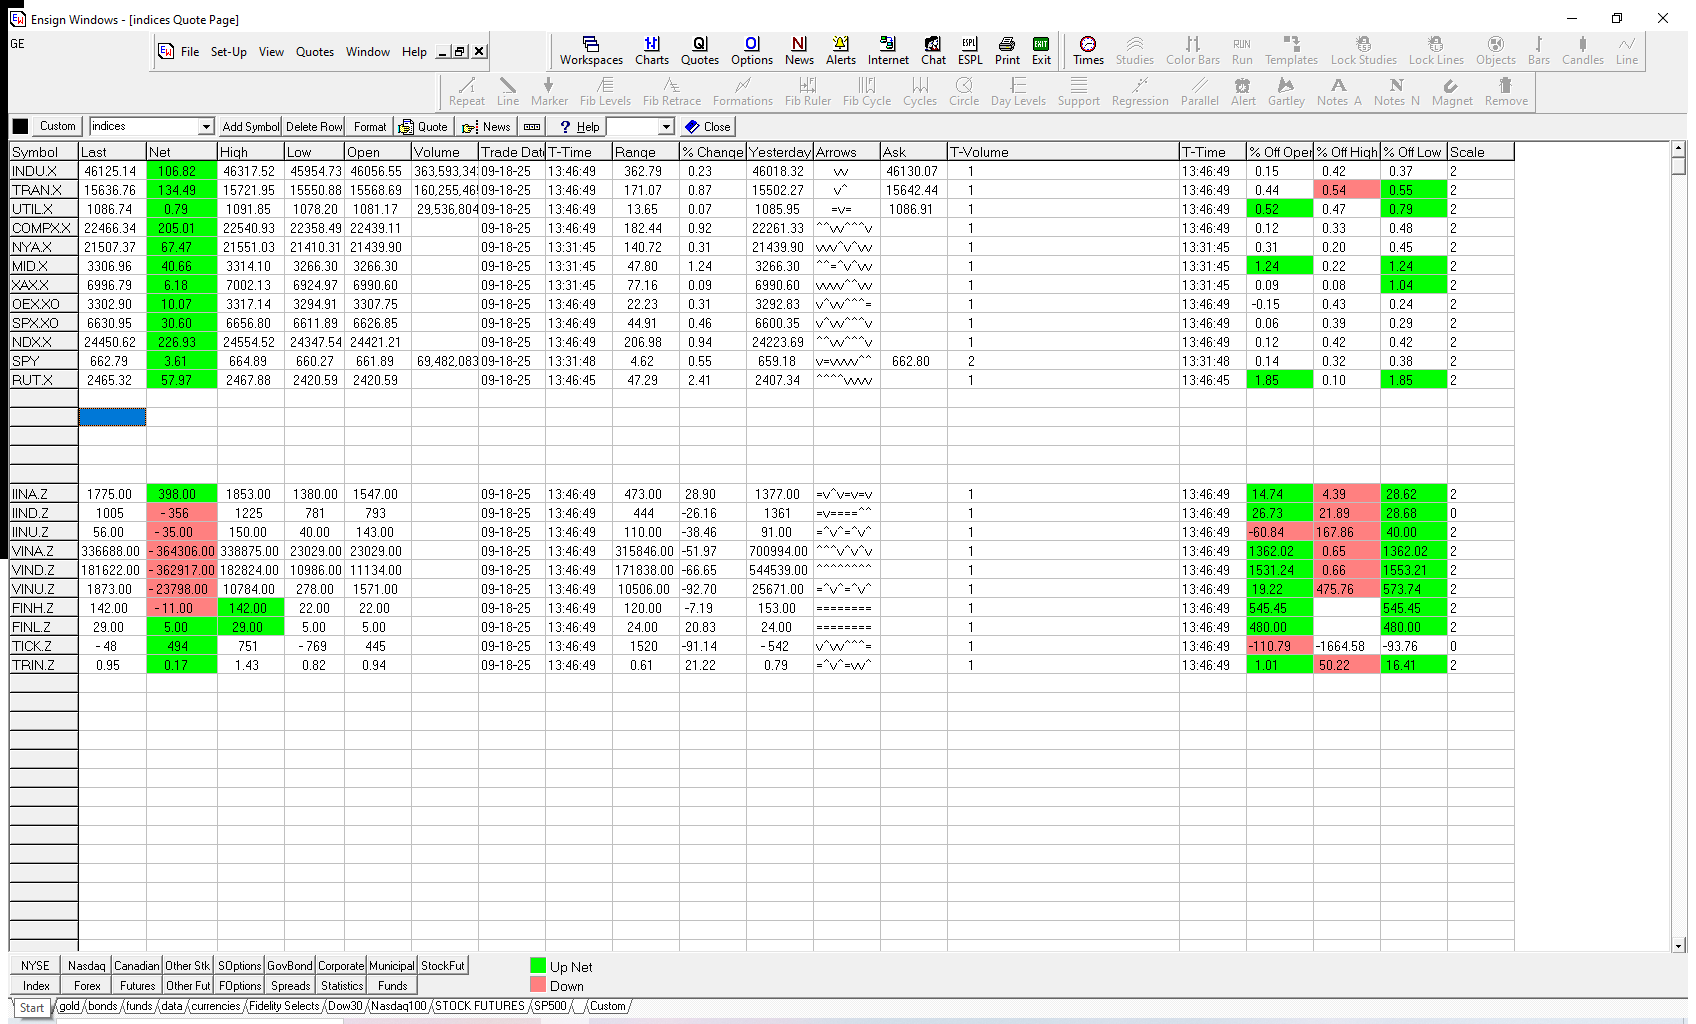
Task: Click the vertical scrollbar down arrow
Action: (x=1678, y=945)
